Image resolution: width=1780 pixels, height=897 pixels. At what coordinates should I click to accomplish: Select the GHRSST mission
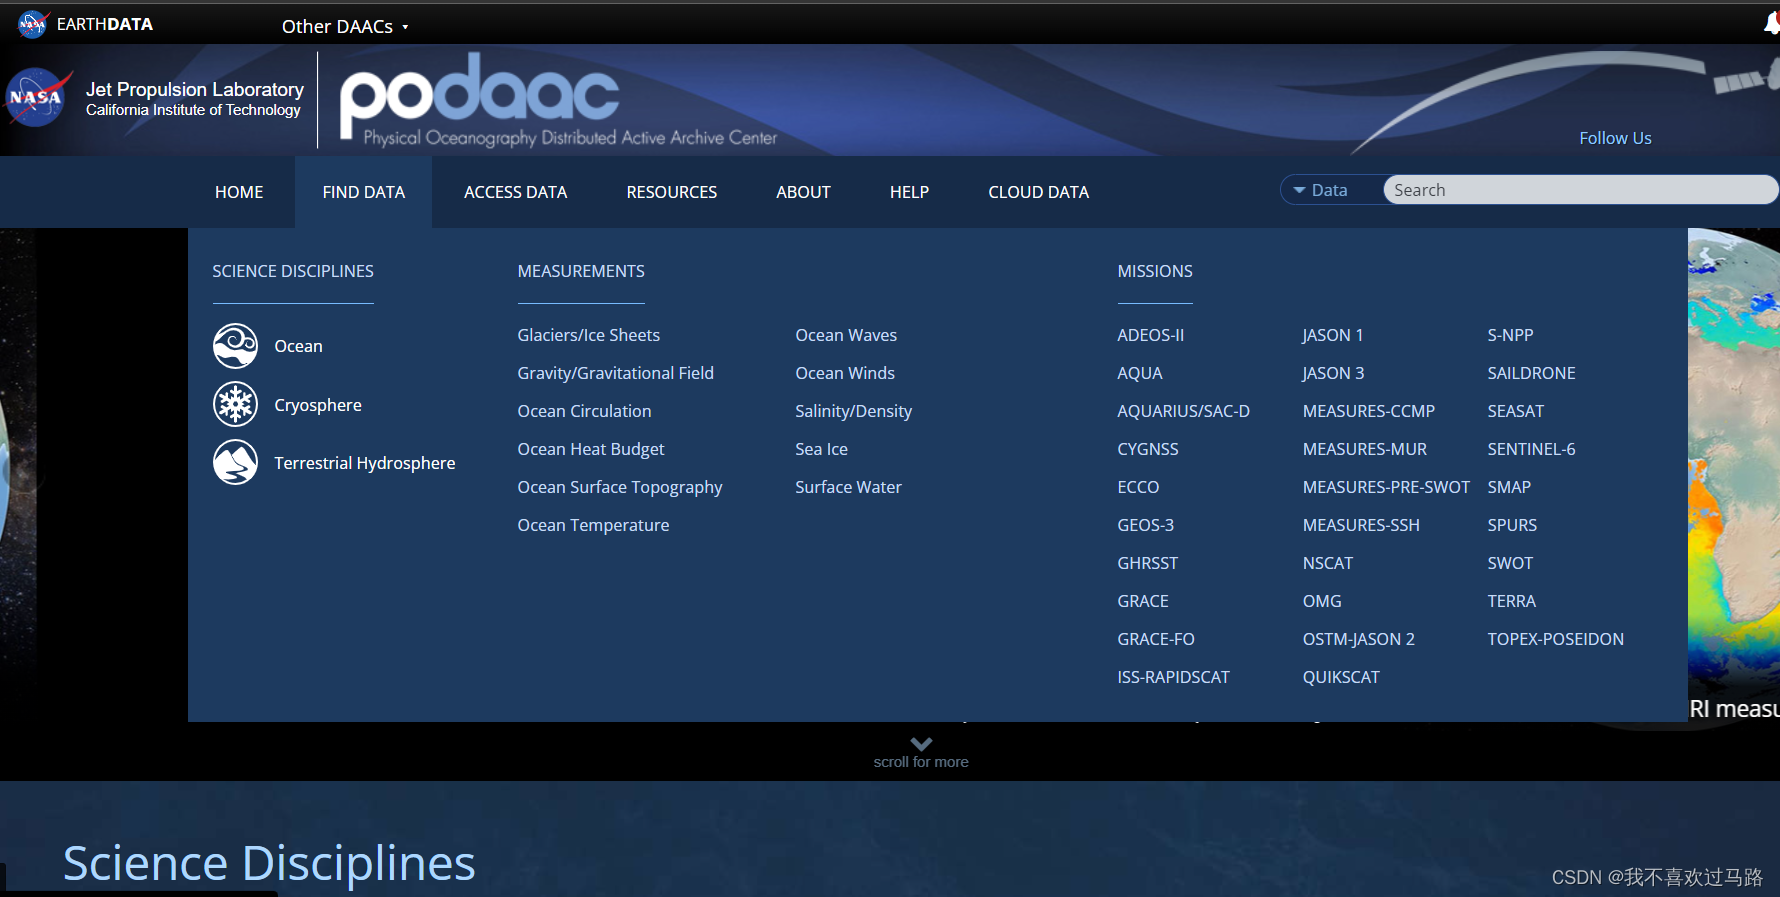[x=1147, y=563]
